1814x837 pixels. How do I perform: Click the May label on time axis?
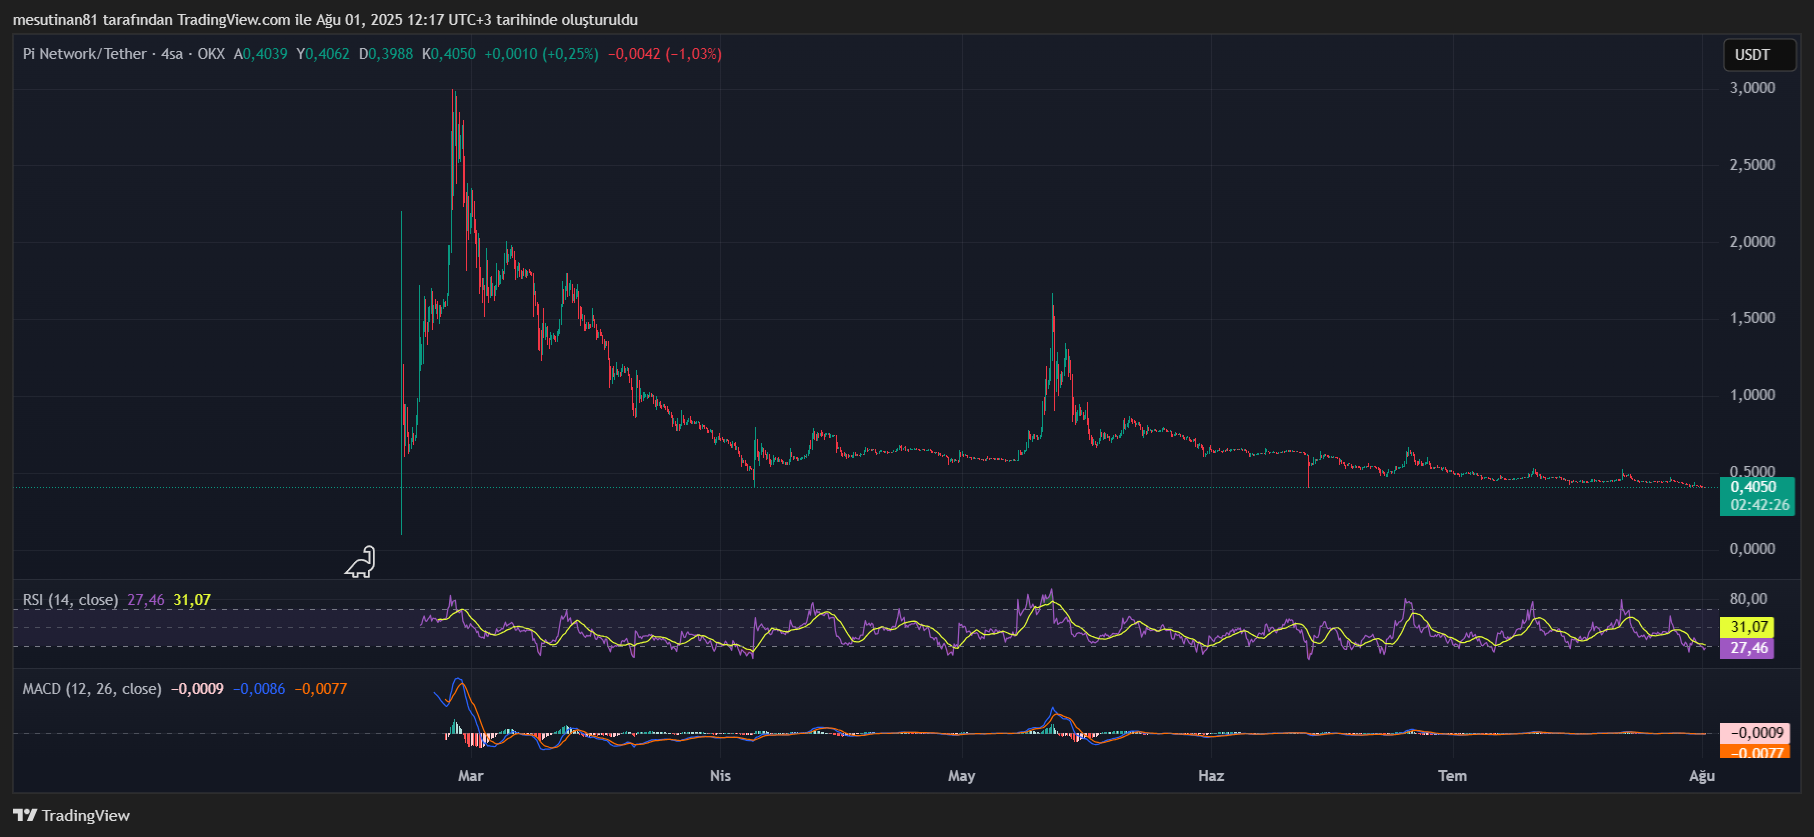[x=961, y=776]
